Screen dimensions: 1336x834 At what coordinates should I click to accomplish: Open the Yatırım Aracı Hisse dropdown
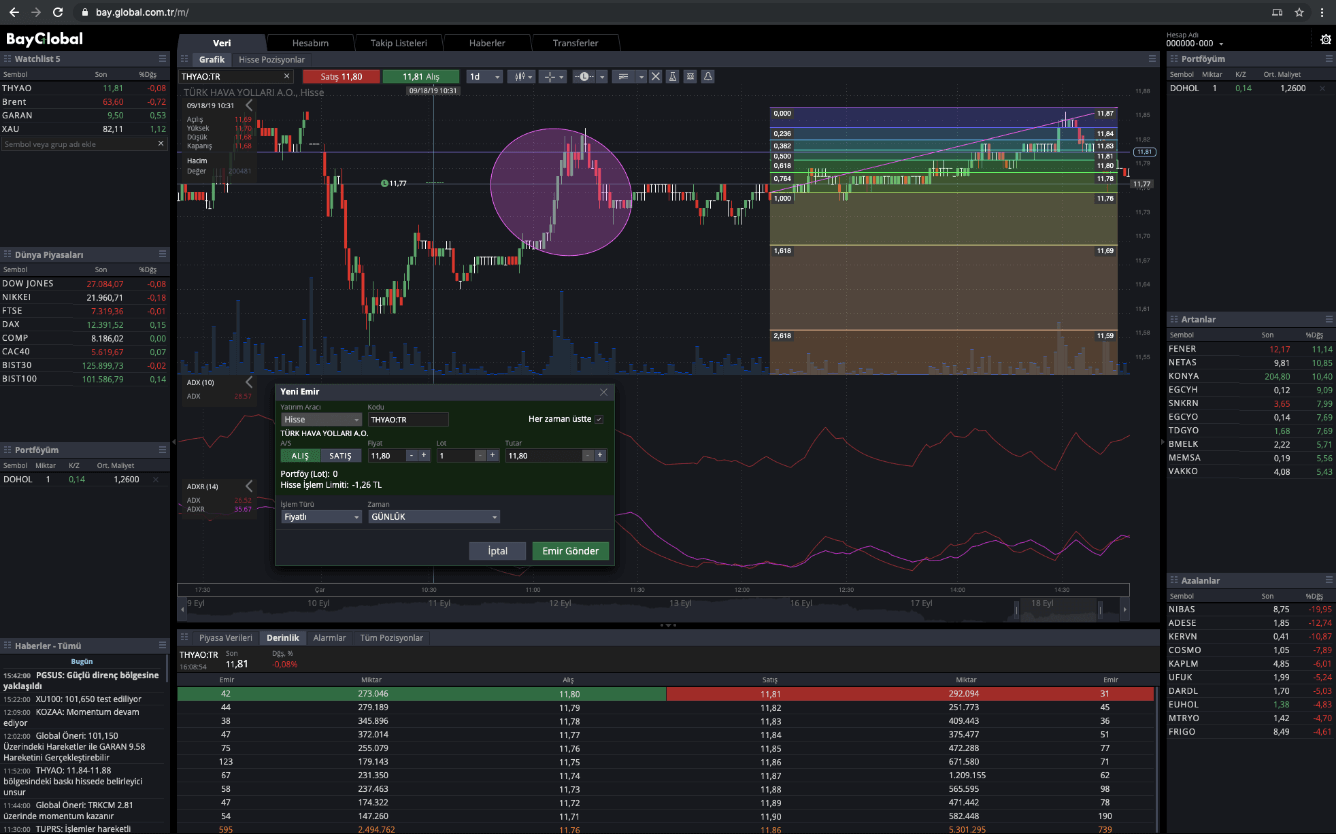[x=321, y=420]
